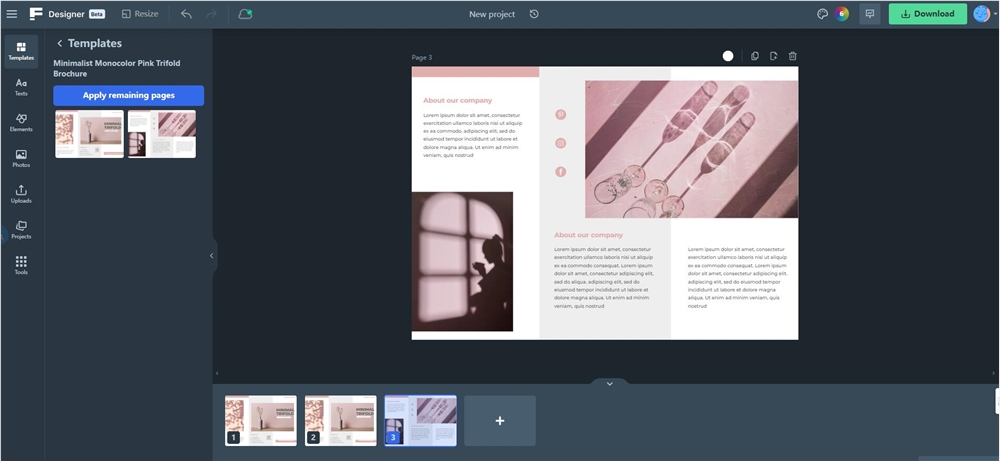Click Apply remaining pages button

click(x=128, y=95)
